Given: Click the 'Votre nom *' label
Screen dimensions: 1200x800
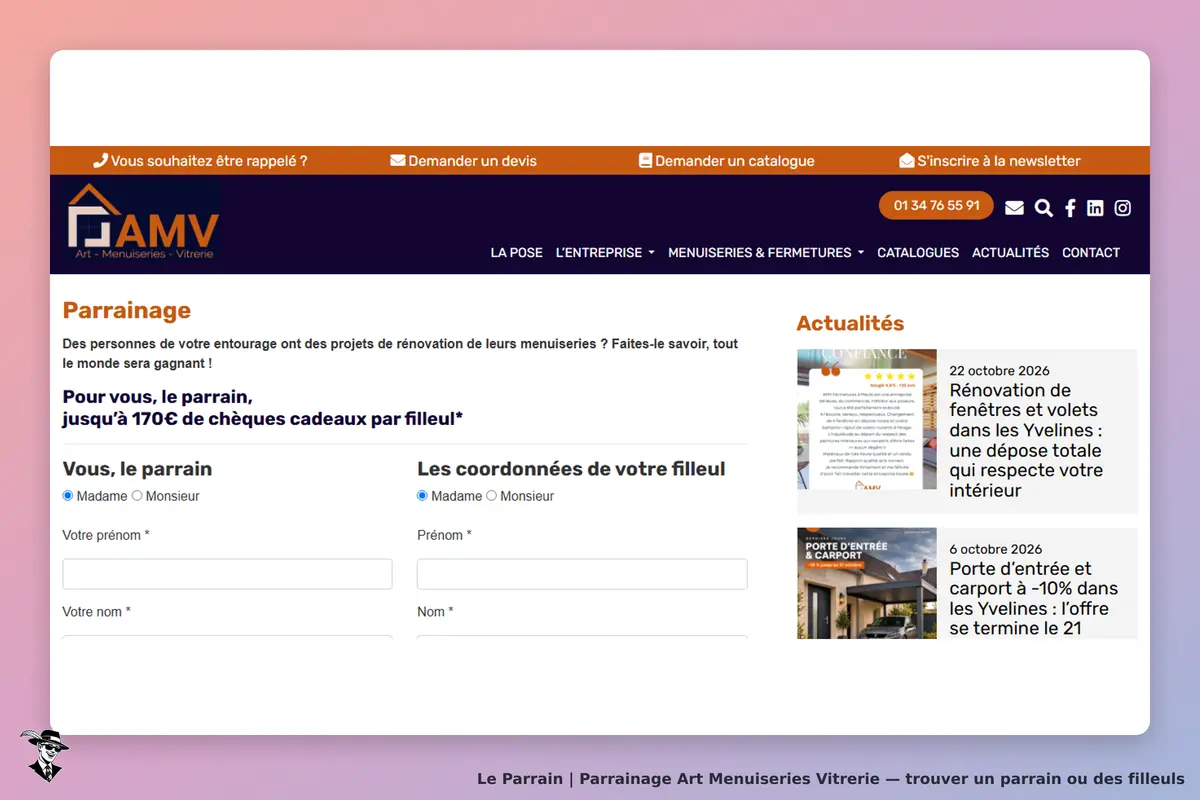Looking at the screenshot, I should (x=97, y=612).
